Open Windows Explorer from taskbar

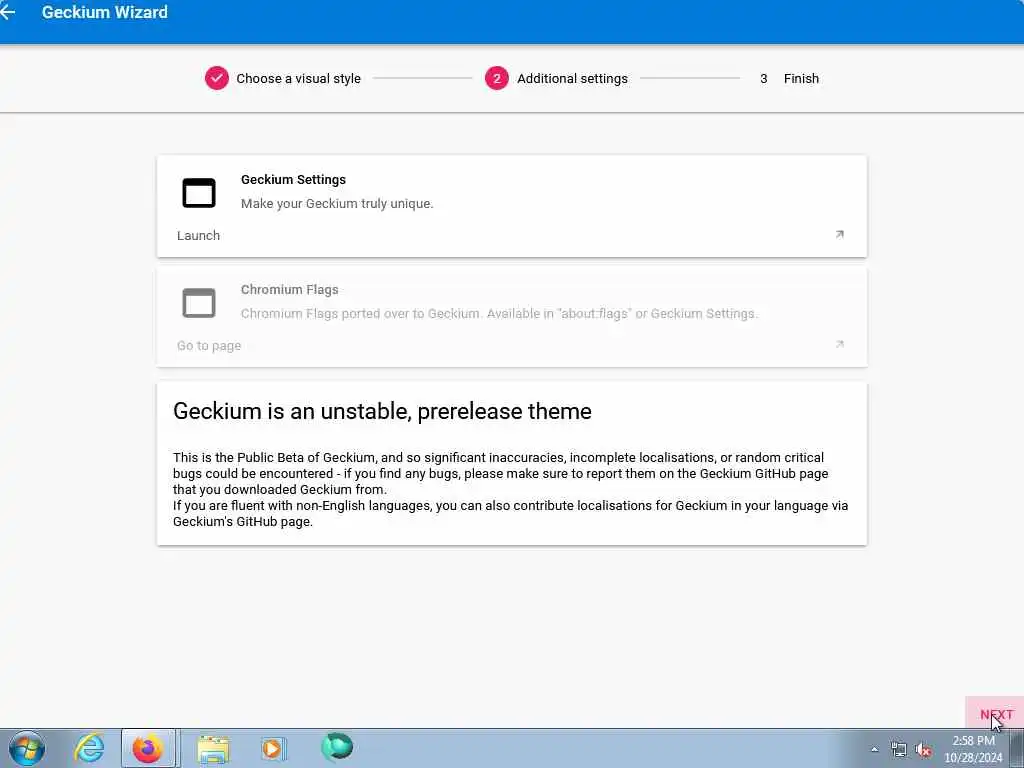tap(213, 748)
